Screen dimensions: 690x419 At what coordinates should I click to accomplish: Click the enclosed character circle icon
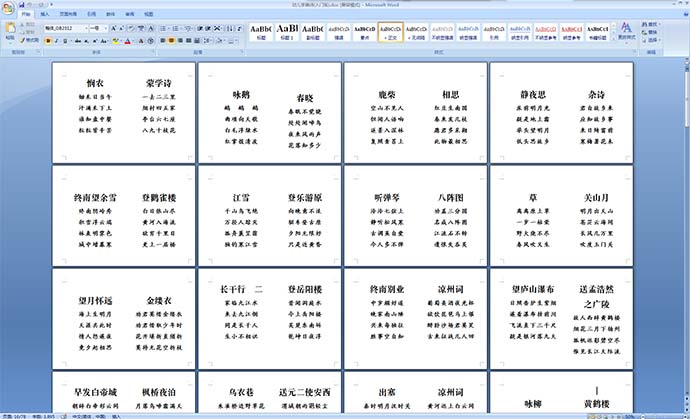(x=150, y=41)
